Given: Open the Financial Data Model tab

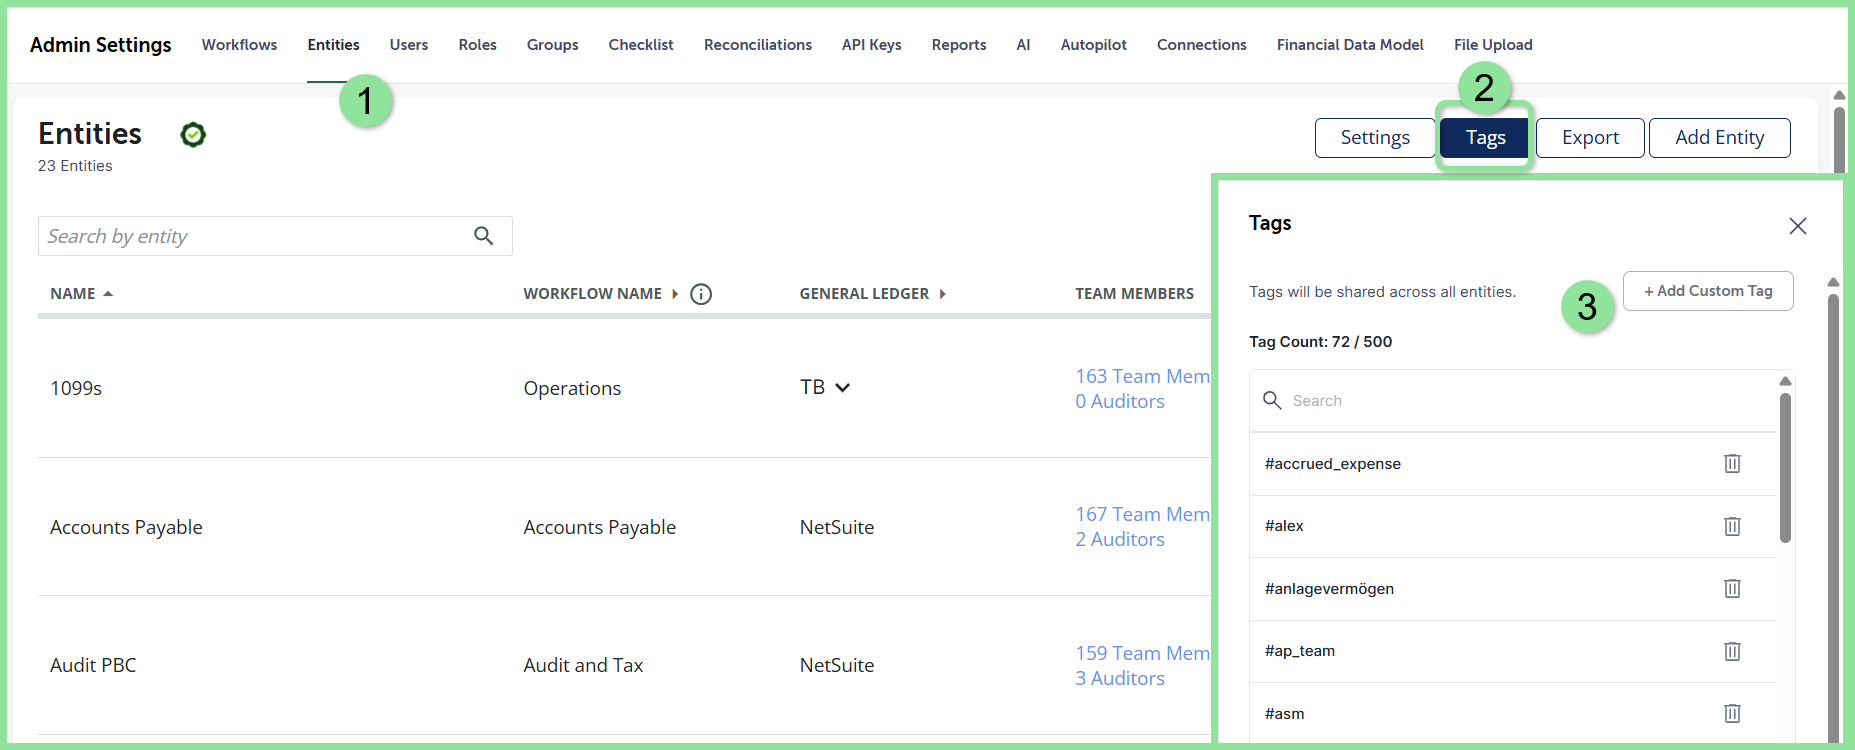Looking at the screenshot, I should [1350, 45].
